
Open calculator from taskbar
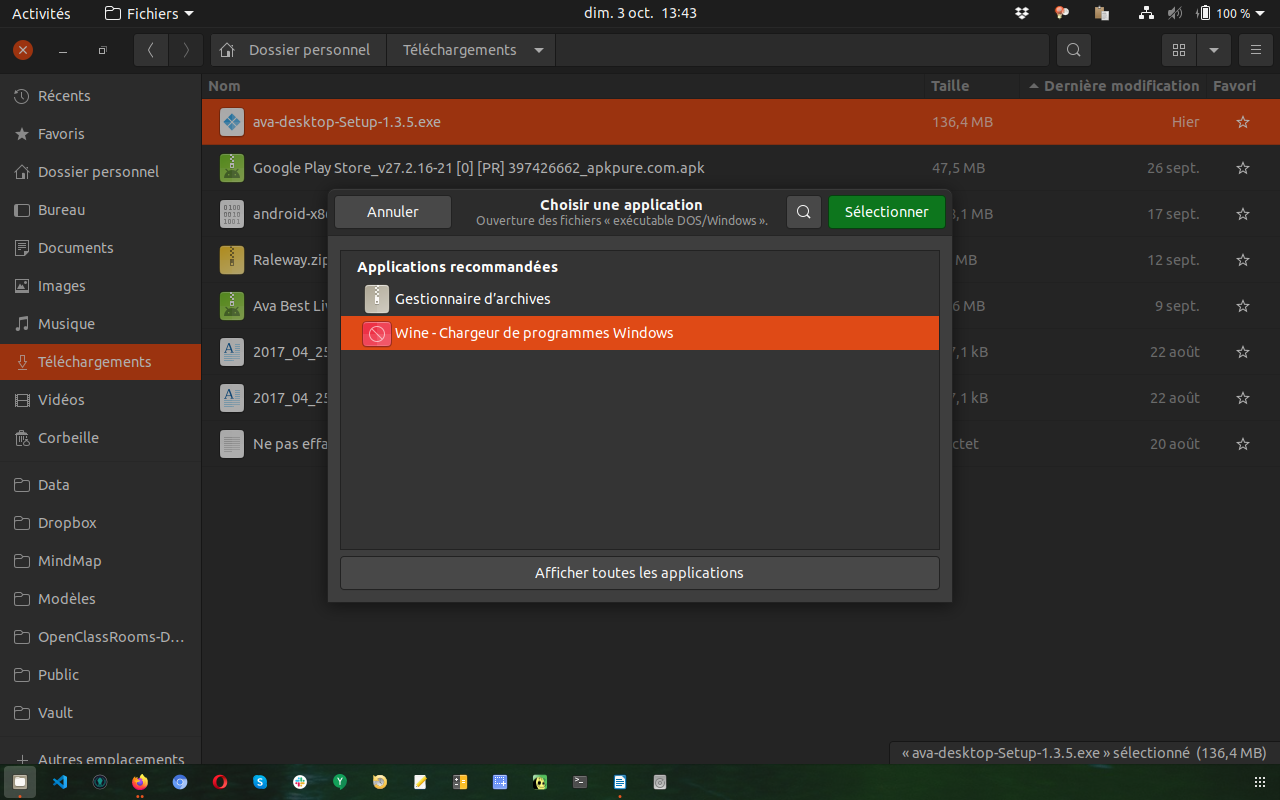click(x=460, y=782)
